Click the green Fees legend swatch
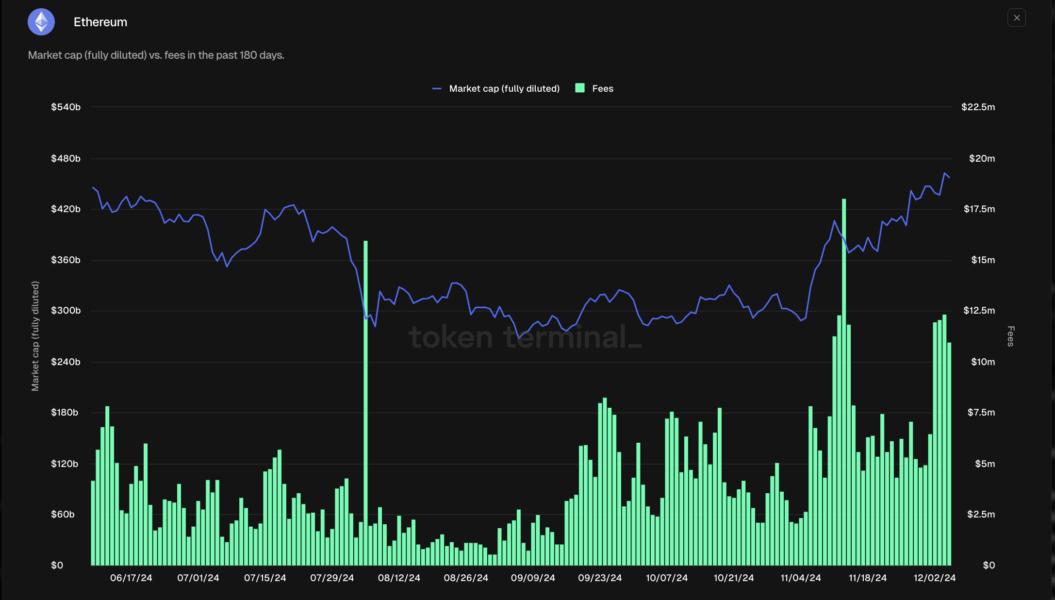The width and height of the screenshot is (1055, 600). [x=580, y=89]
